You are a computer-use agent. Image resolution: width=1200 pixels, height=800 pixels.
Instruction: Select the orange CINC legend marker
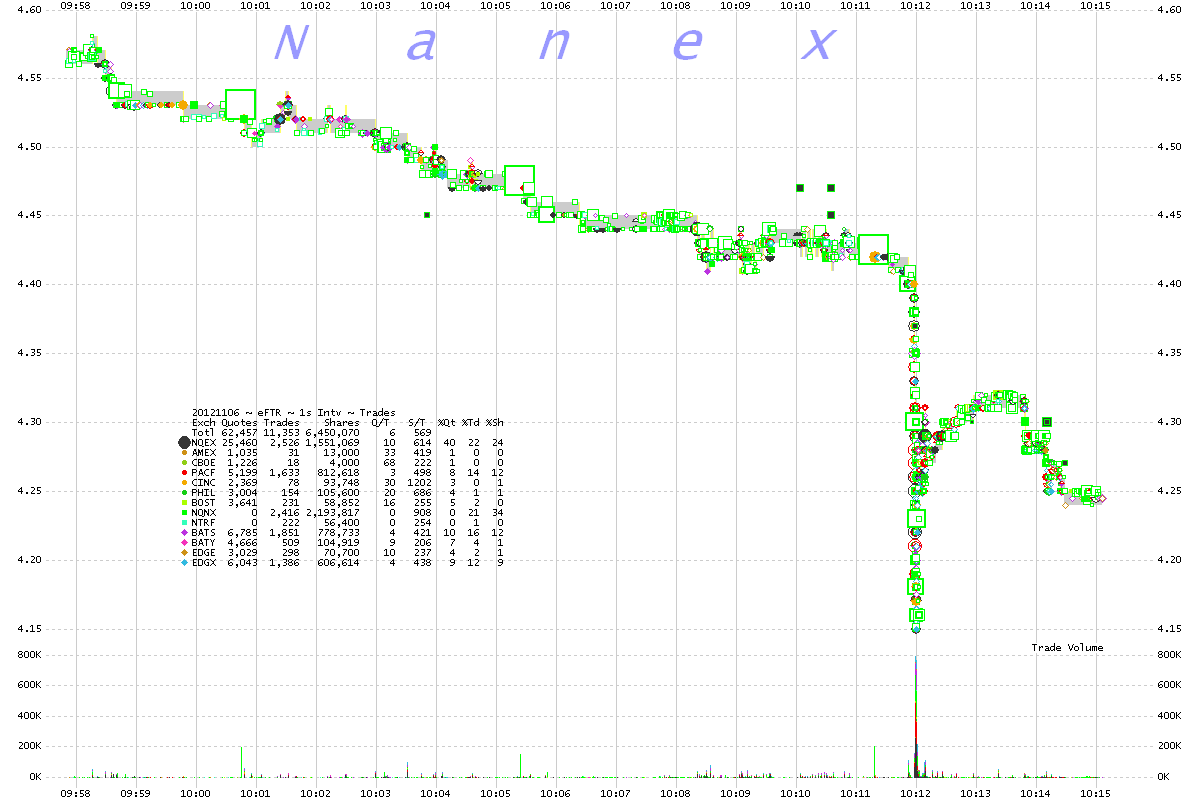(x=184, y=482)
